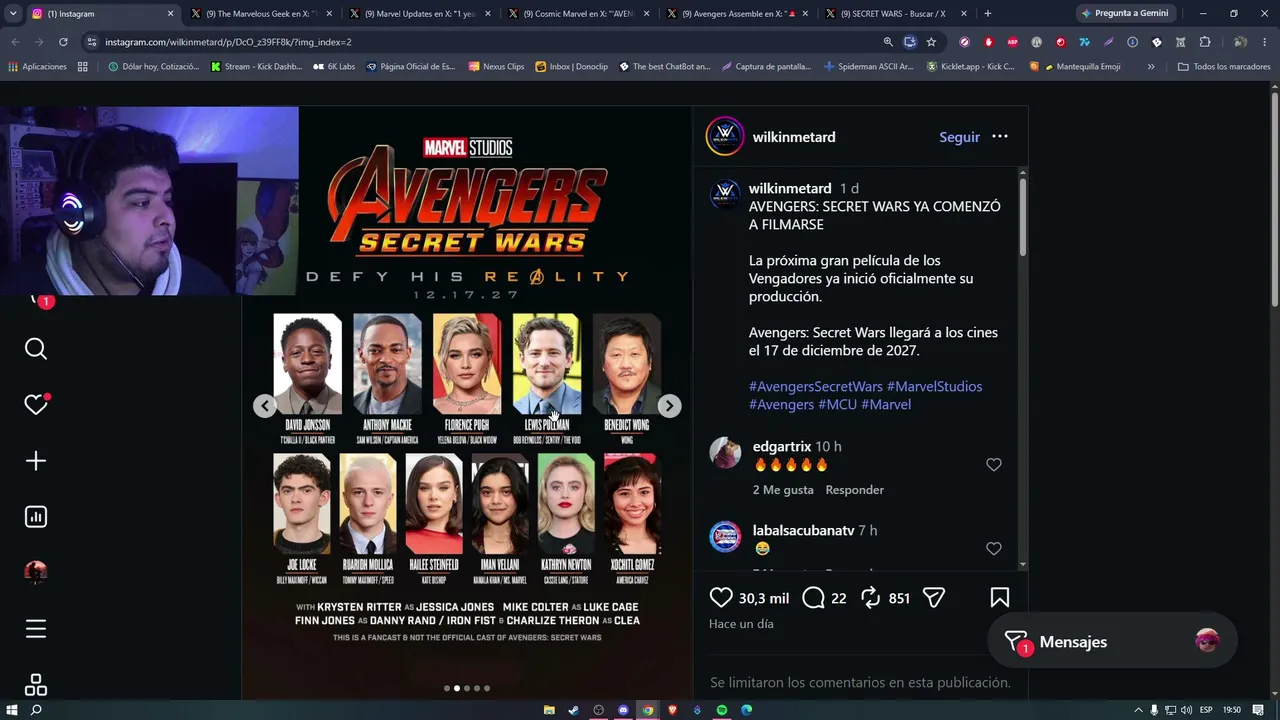This screenshot has height=720, width=1280.
Task: Bookmark this page with star icon
Action: click(x=931, y=42)
